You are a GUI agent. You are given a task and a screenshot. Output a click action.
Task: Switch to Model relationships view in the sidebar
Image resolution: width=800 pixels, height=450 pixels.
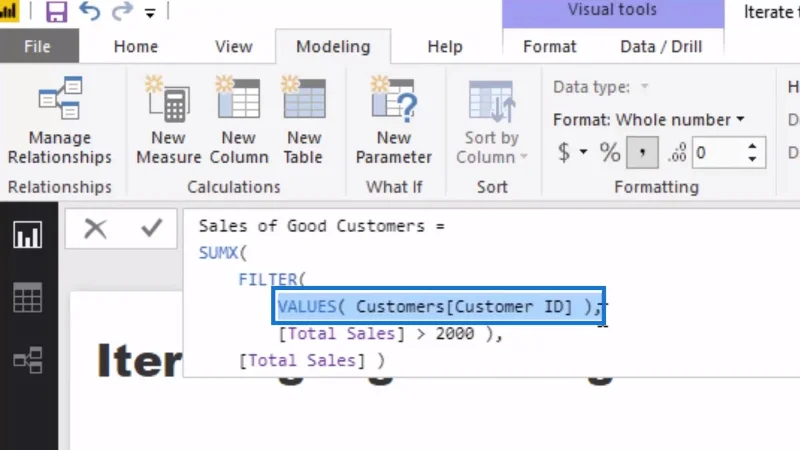coord(28,360)
